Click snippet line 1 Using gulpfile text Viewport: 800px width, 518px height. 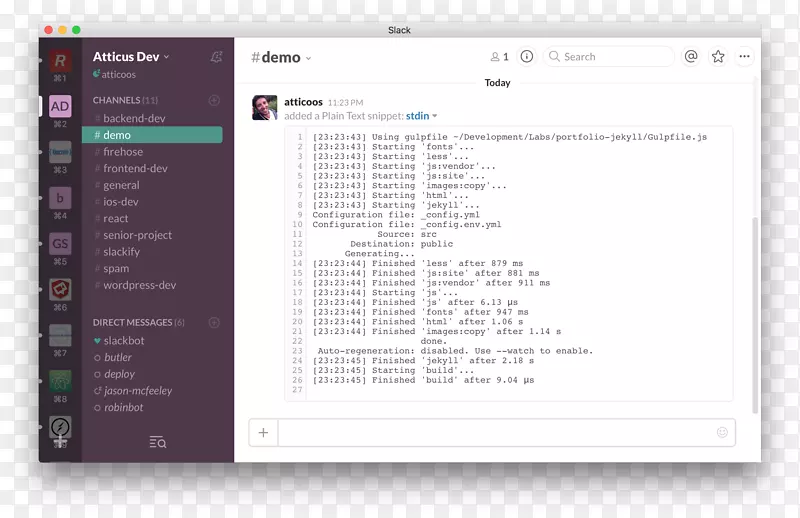[510, 137]
